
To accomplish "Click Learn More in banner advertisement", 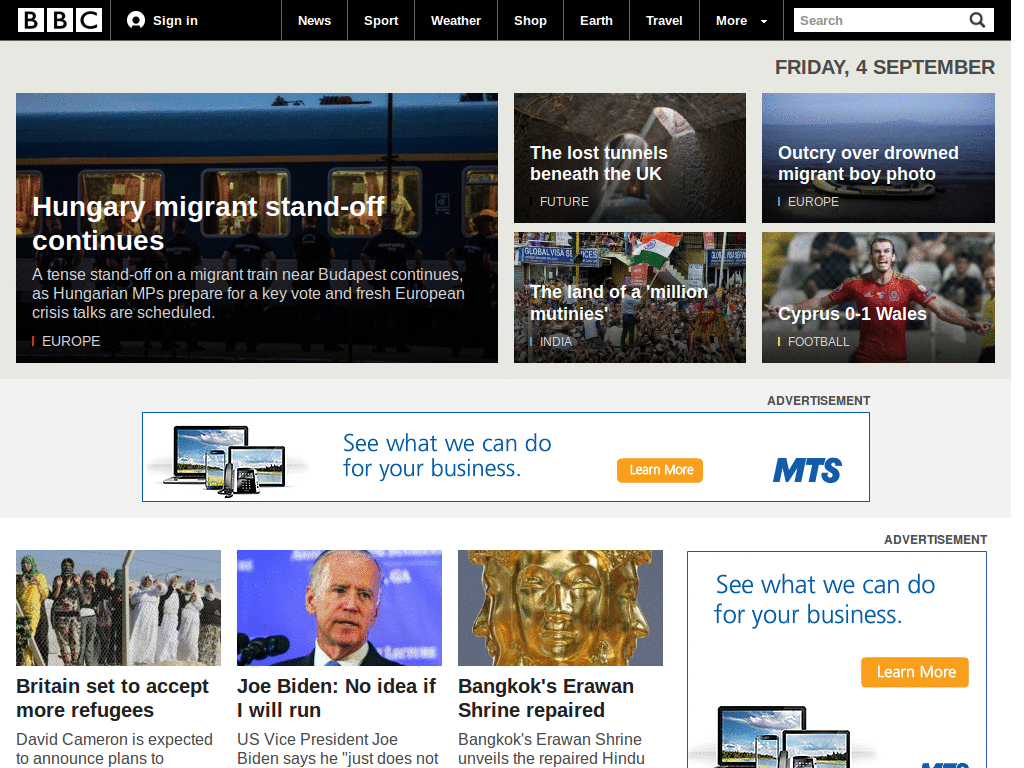I will click(660, 470).
